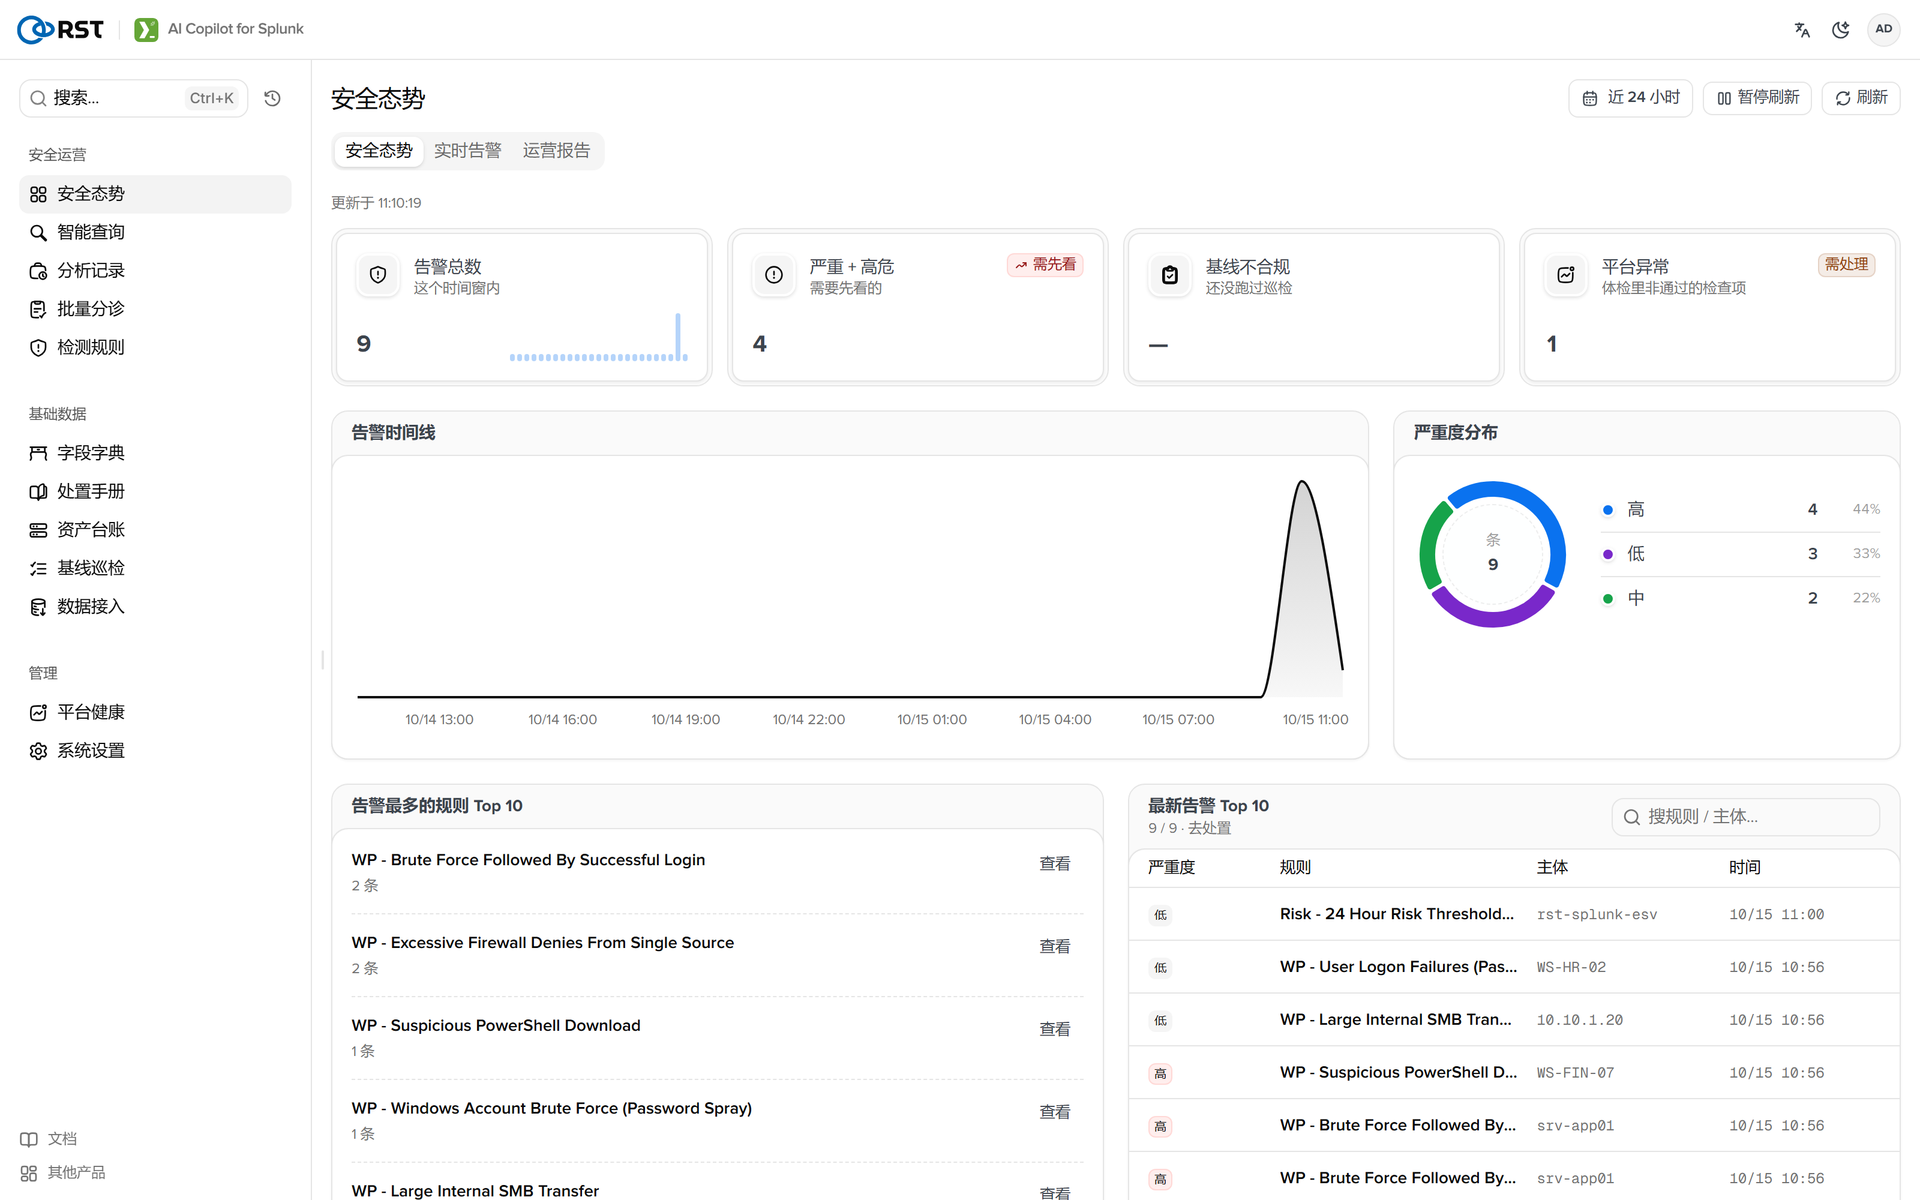Open 安全态势 in the sidebar
The image size is (1920, 1200).
coord(155,194)
